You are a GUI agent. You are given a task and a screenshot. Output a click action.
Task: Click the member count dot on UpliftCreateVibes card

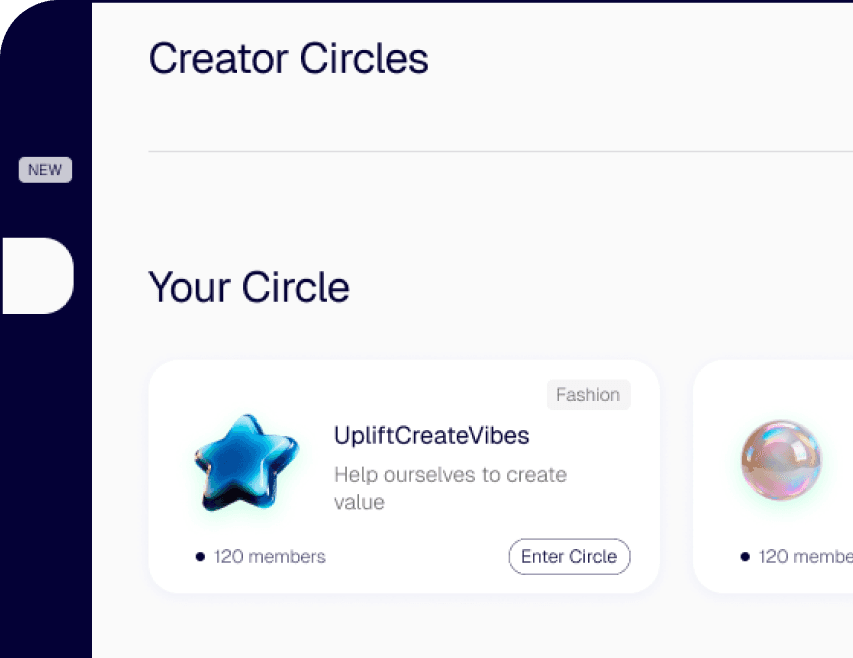point(201,556)
